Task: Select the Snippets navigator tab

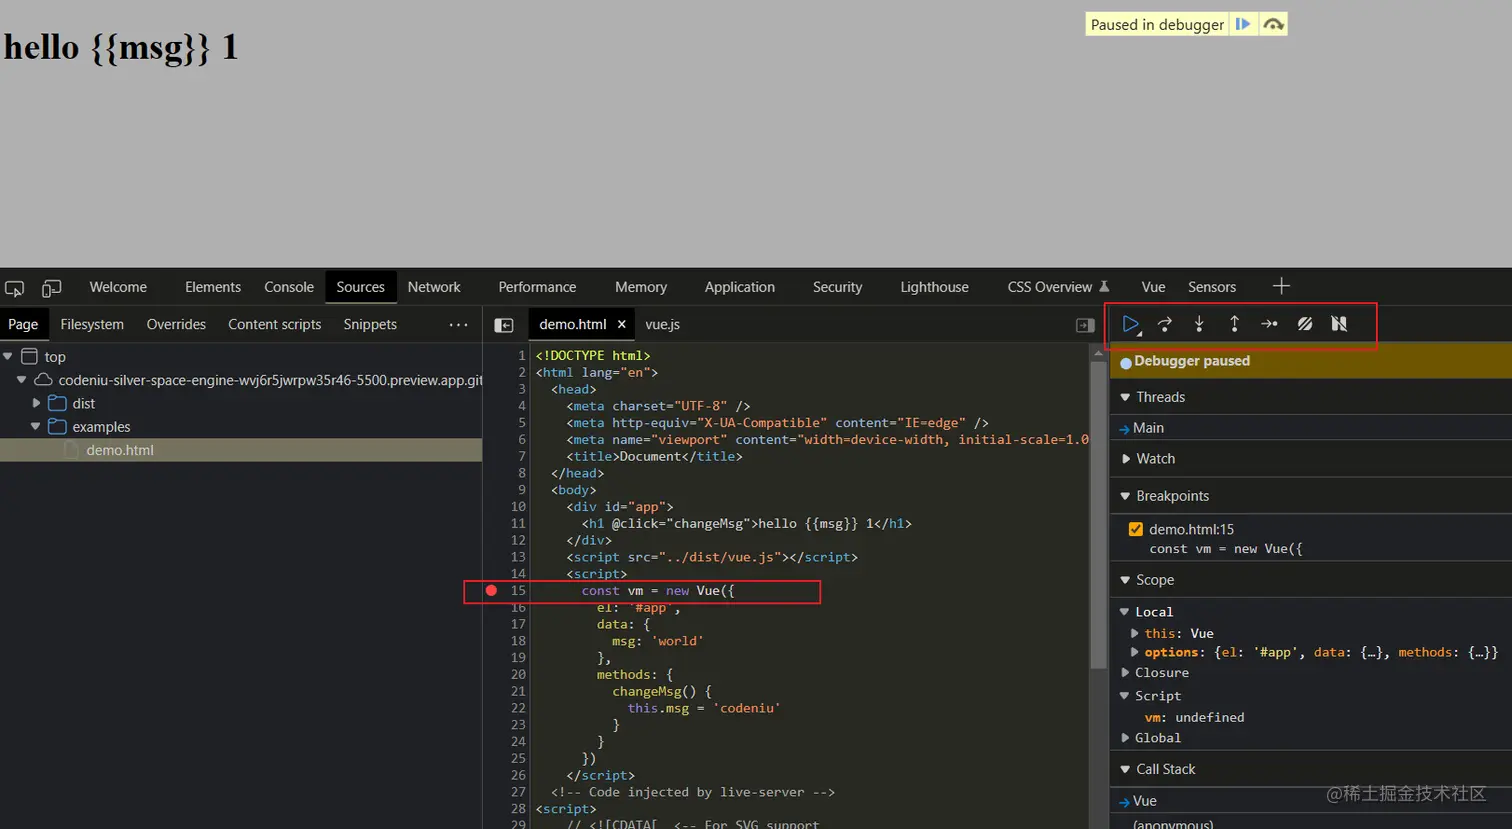Action: point(370,324)
